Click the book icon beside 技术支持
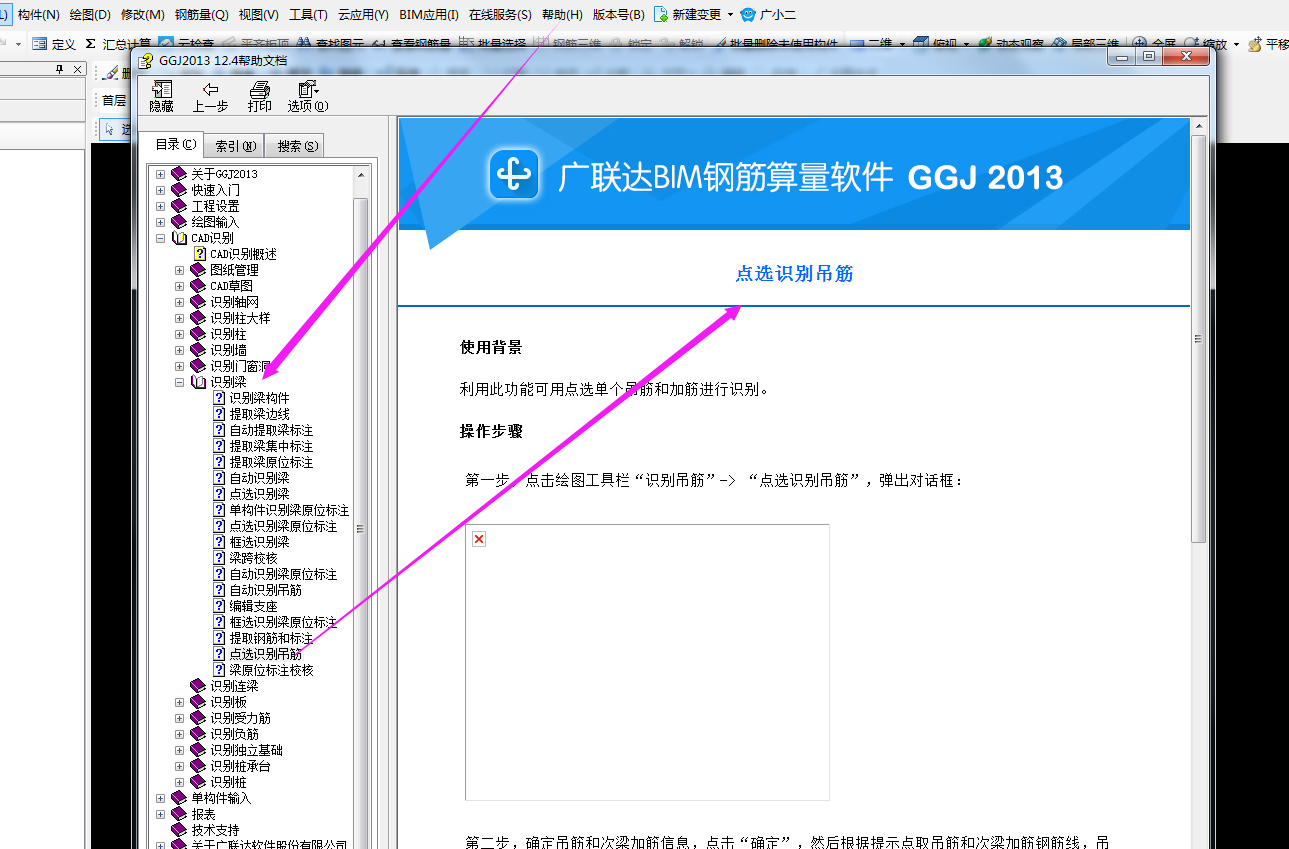The height and width of the screenshot is (849, 1289). pyautogui.click(x=179, y=830)
